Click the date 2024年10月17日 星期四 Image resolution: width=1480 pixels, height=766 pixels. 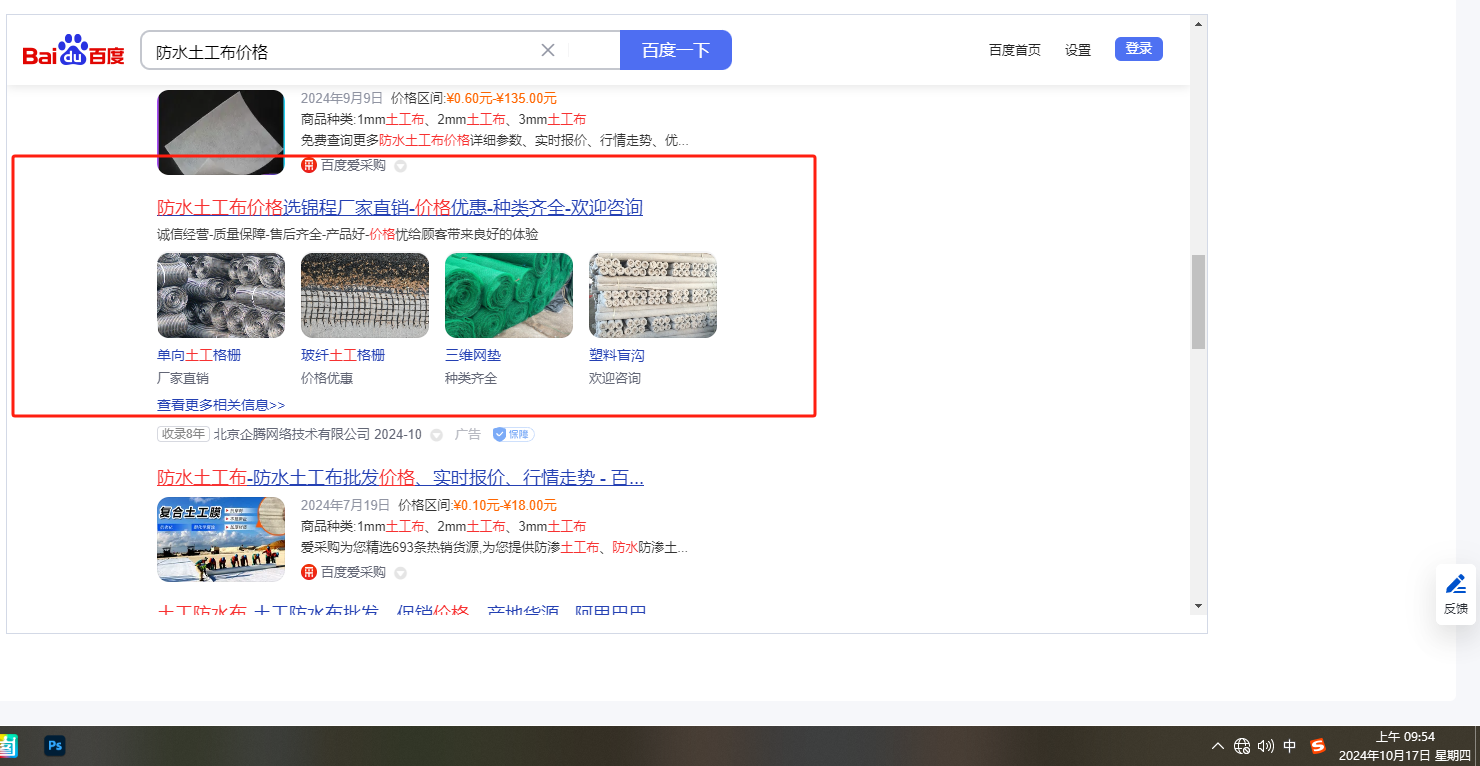point(1405,755)
